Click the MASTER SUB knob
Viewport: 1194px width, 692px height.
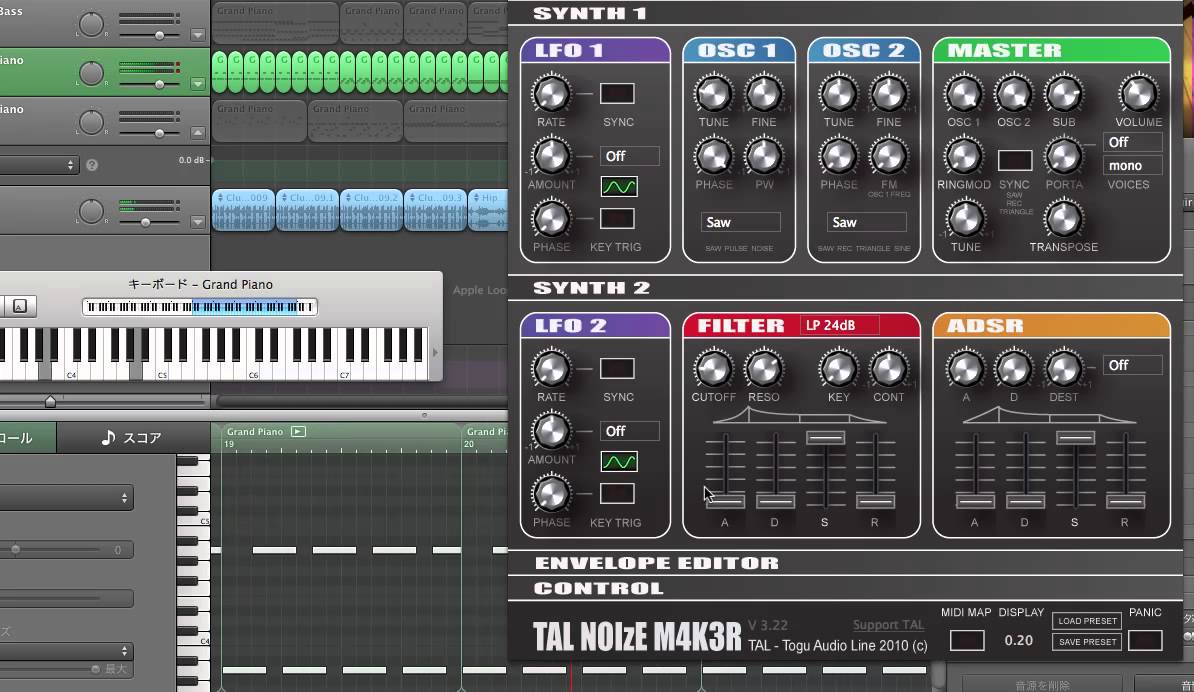click(x=1064, y=94)
